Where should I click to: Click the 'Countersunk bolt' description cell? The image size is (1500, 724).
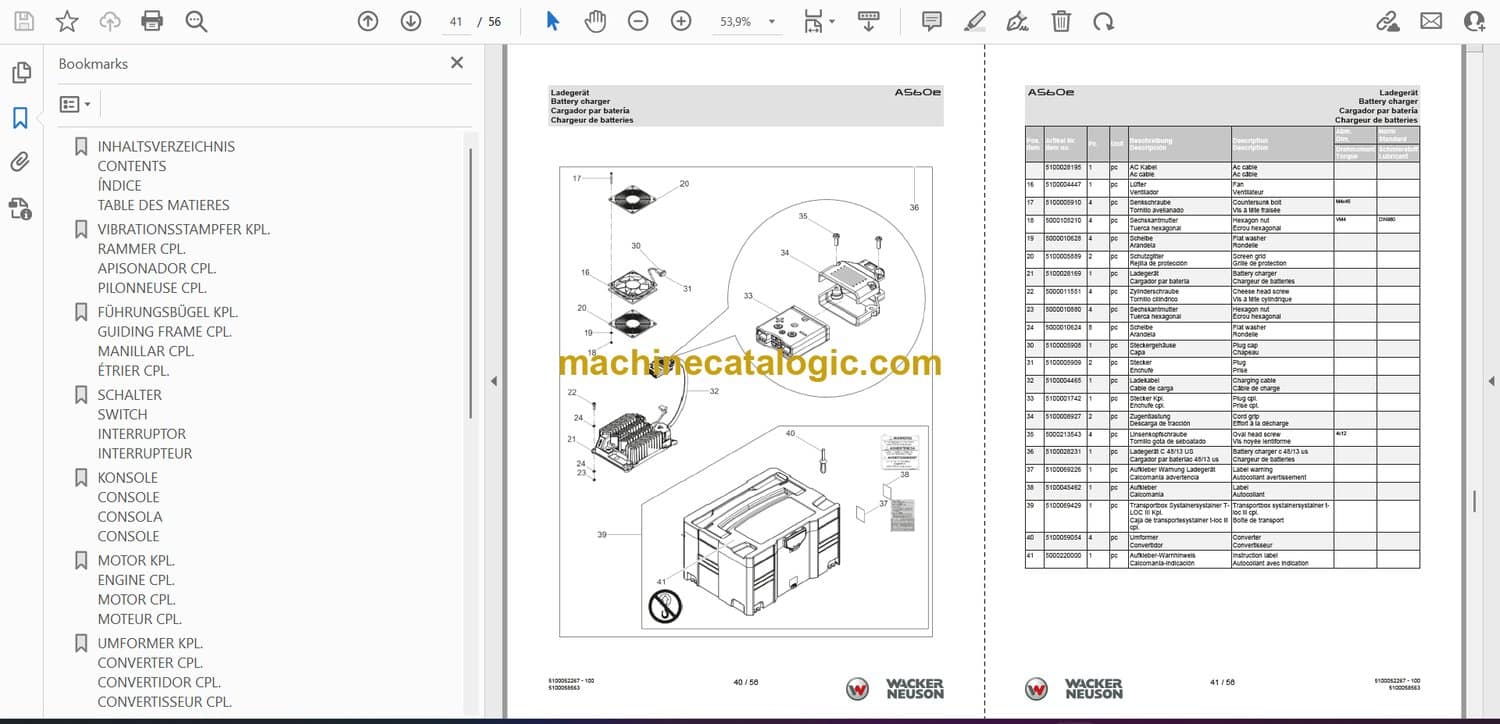pyautogui.click(x=1256, y=203)
